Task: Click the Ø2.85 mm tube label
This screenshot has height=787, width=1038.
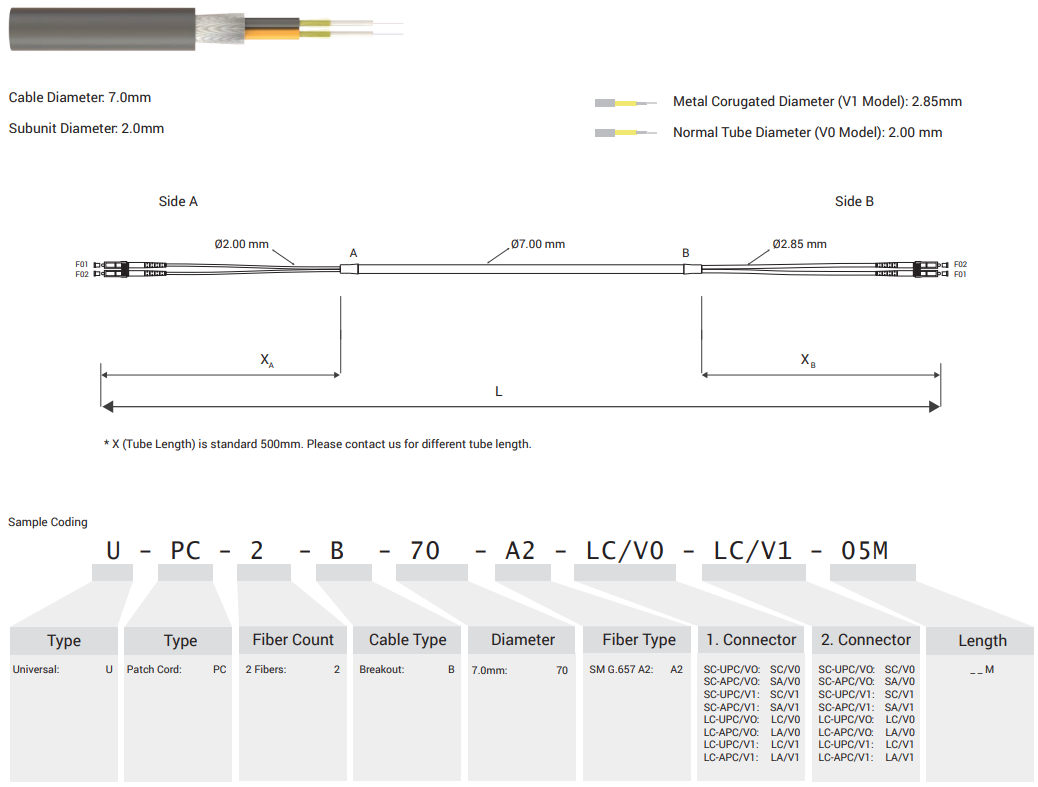Action: [799, 244]
